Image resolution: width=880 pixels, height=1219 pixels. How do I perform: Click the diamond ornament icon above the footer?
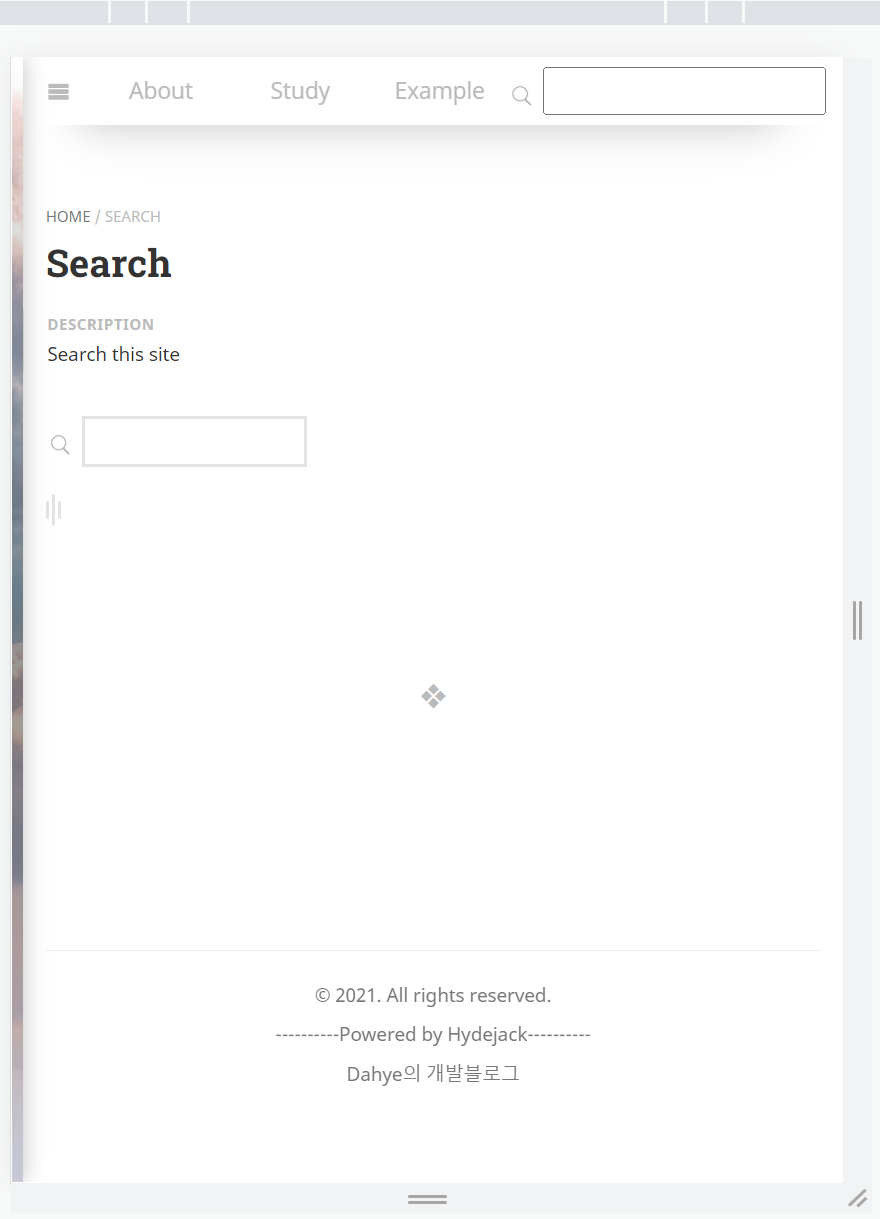433,696
